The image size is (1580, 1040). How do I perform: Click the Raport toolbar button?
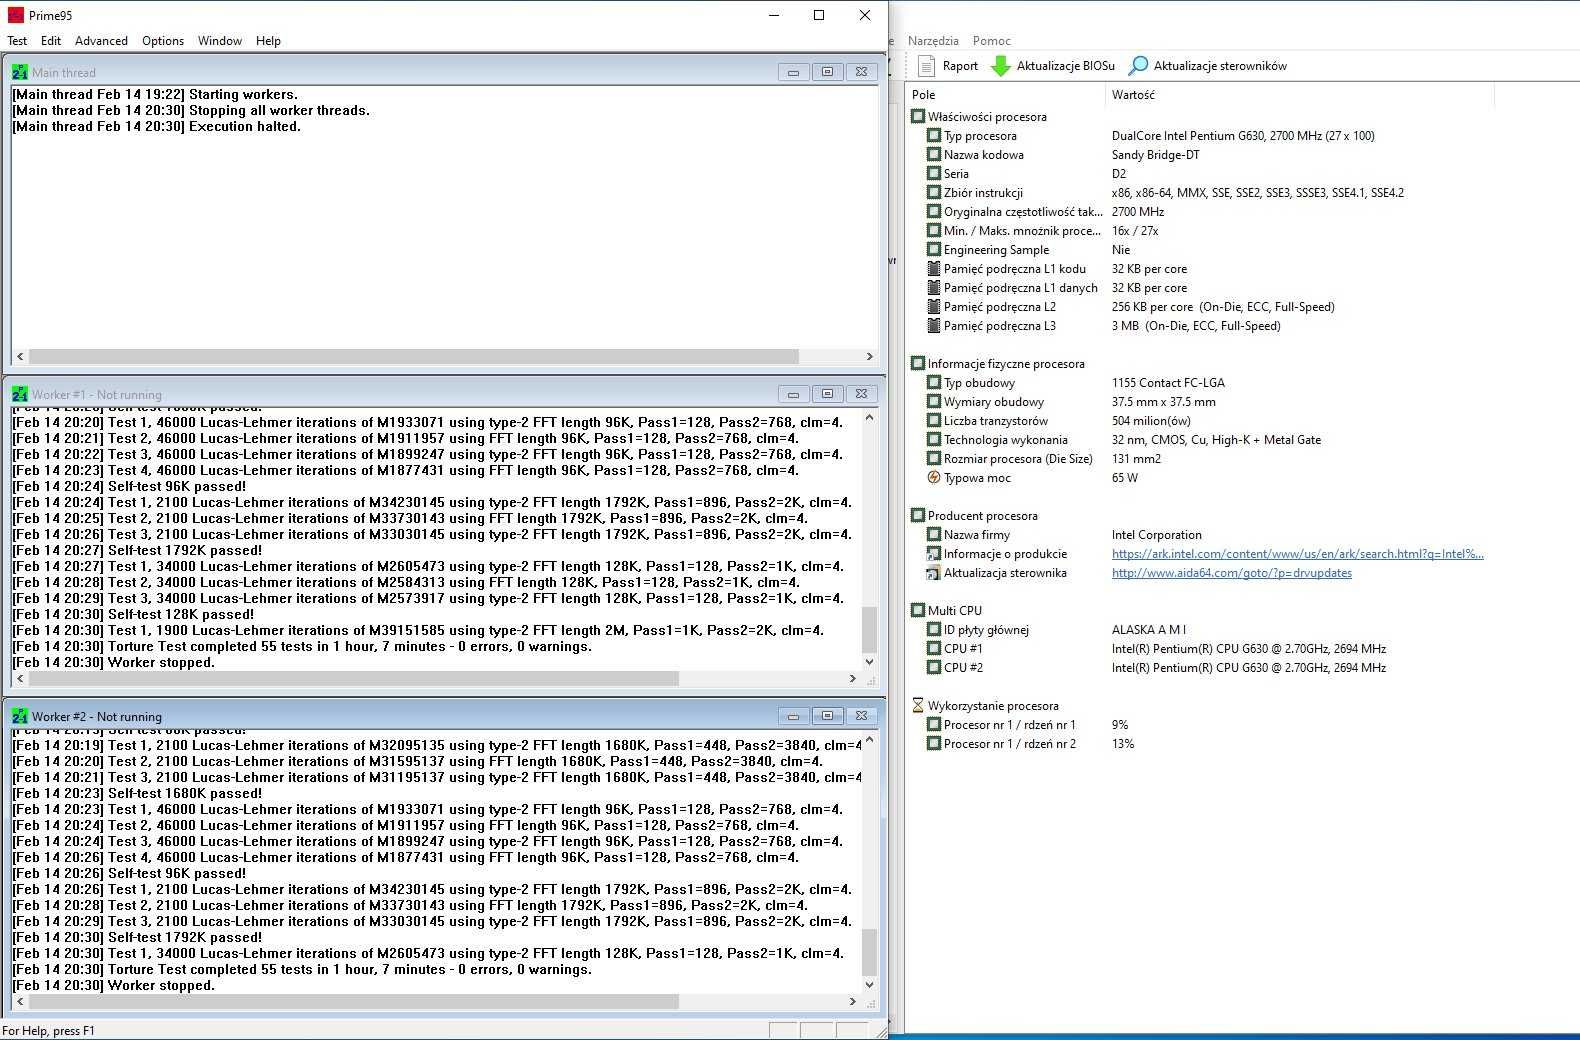pos(947,66)
